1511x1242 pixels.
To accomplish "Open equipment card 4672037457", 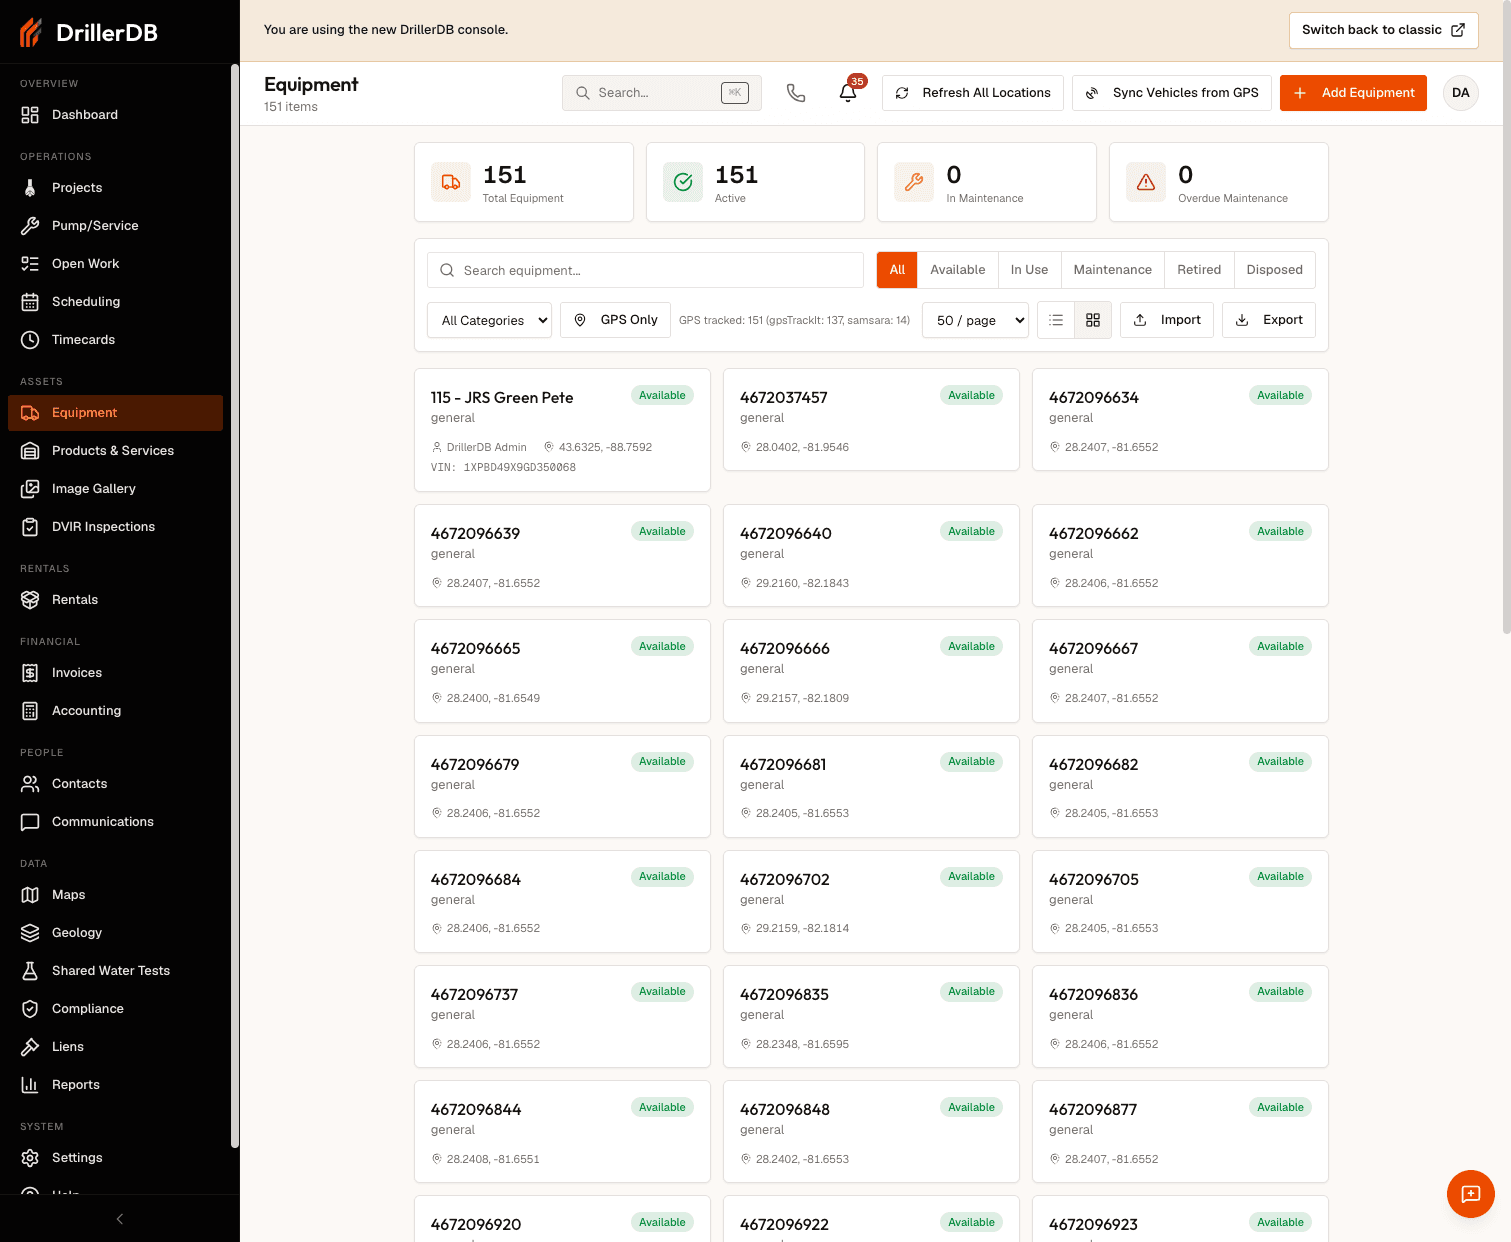I will [x=871, y=419].
